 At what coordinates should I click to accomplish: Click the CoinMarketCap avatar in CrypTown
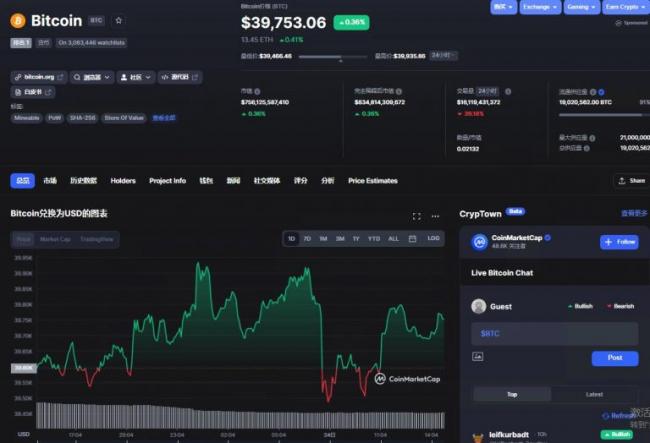480,242
